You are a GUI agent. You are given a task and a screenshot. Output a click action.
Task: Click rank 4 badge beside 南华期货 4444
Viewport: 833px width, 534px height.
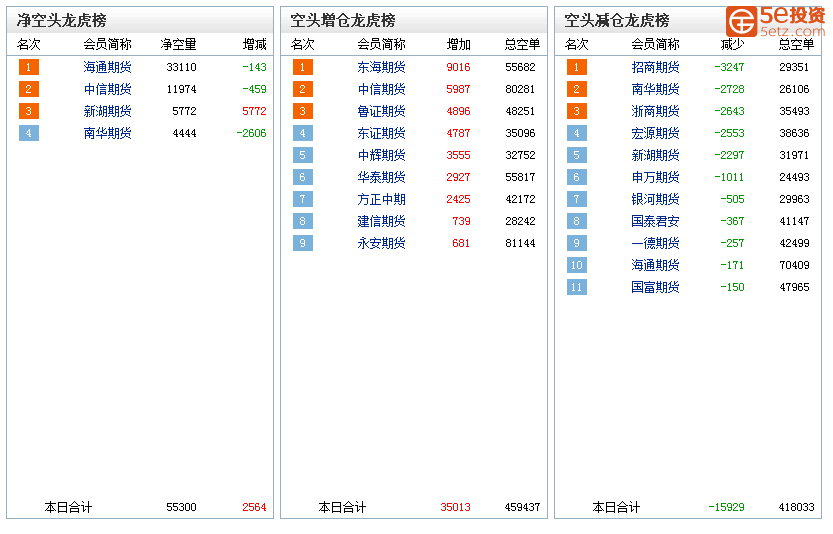click(29, 133)
